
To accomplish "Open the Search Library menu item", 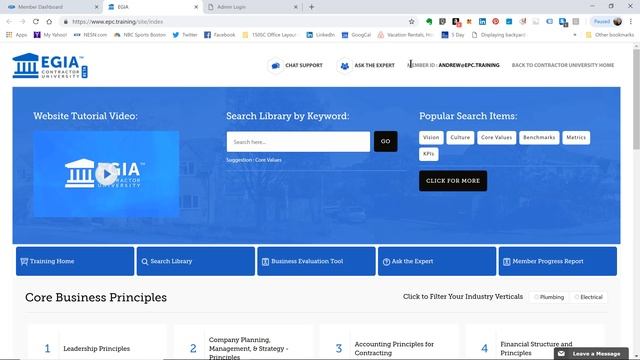I will [196, 261].
